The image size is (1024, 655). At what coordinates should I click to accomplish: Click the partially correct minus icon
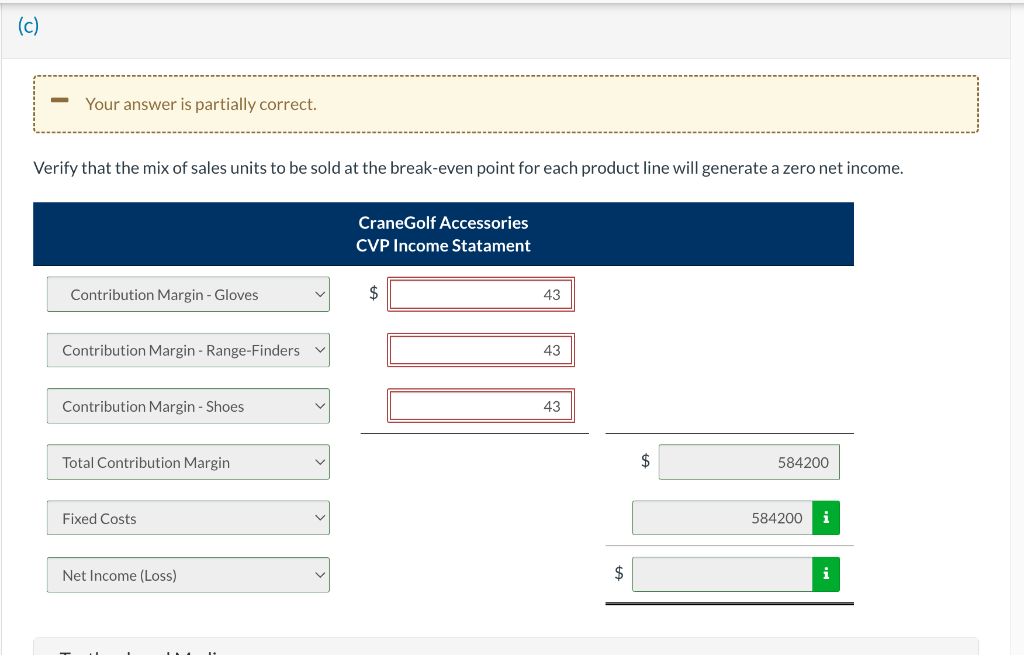(x=59, y=100)
